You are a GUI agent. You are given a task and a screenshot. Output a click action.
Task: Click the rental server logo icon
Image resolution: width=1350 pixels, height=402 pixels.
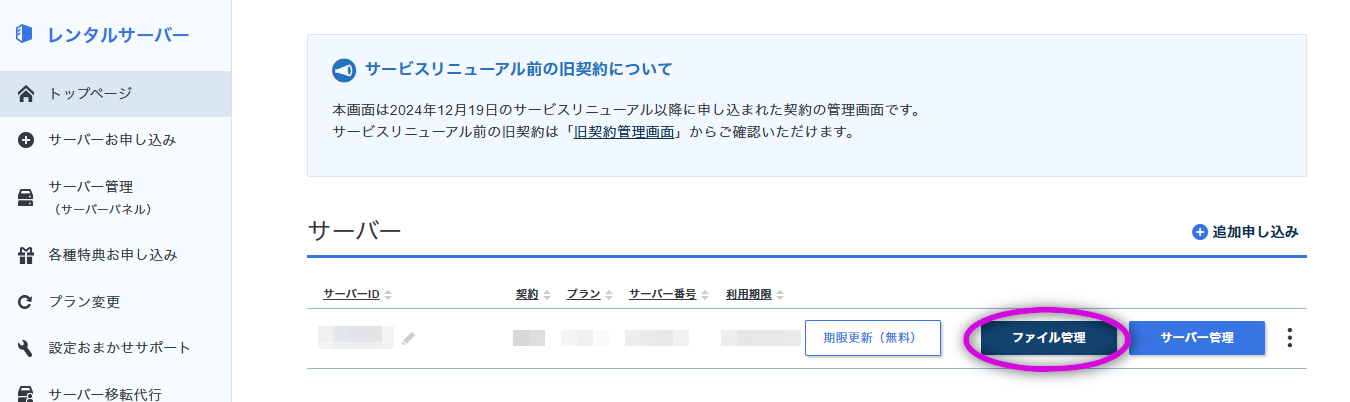[x=25, y=34]
